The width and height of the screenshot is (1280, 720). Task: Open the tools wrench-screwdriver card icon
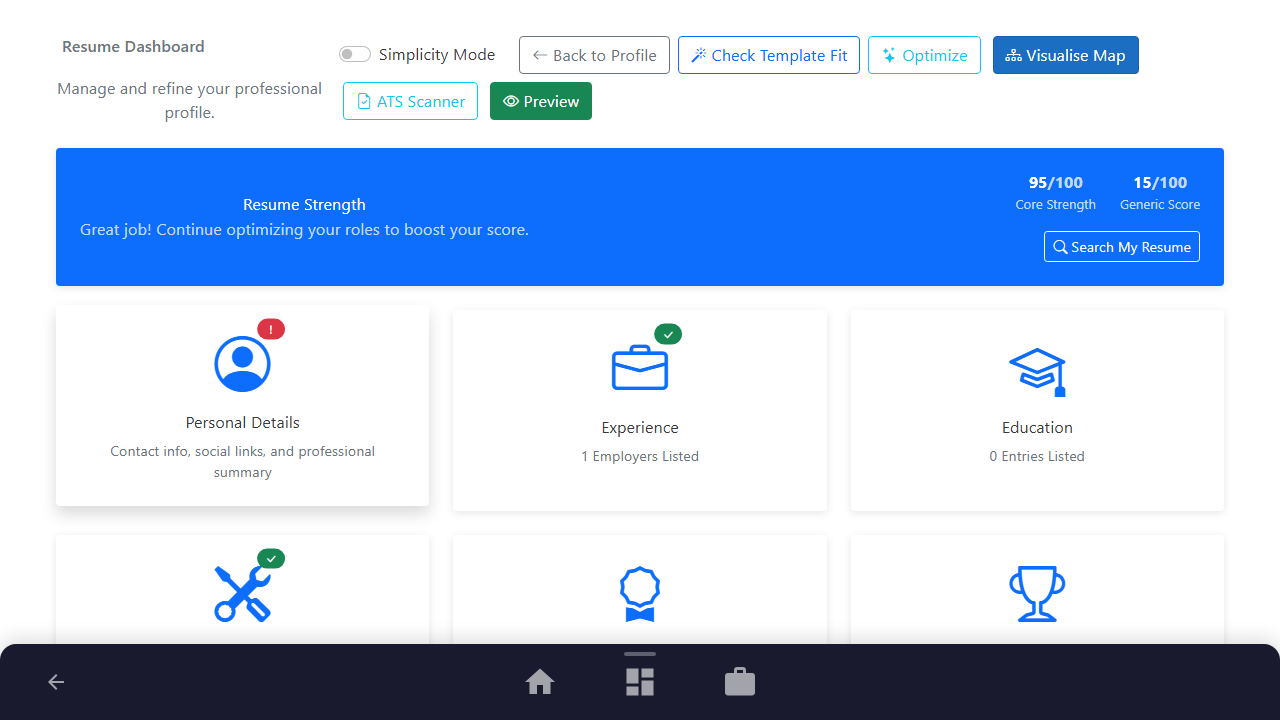(242, 593)
